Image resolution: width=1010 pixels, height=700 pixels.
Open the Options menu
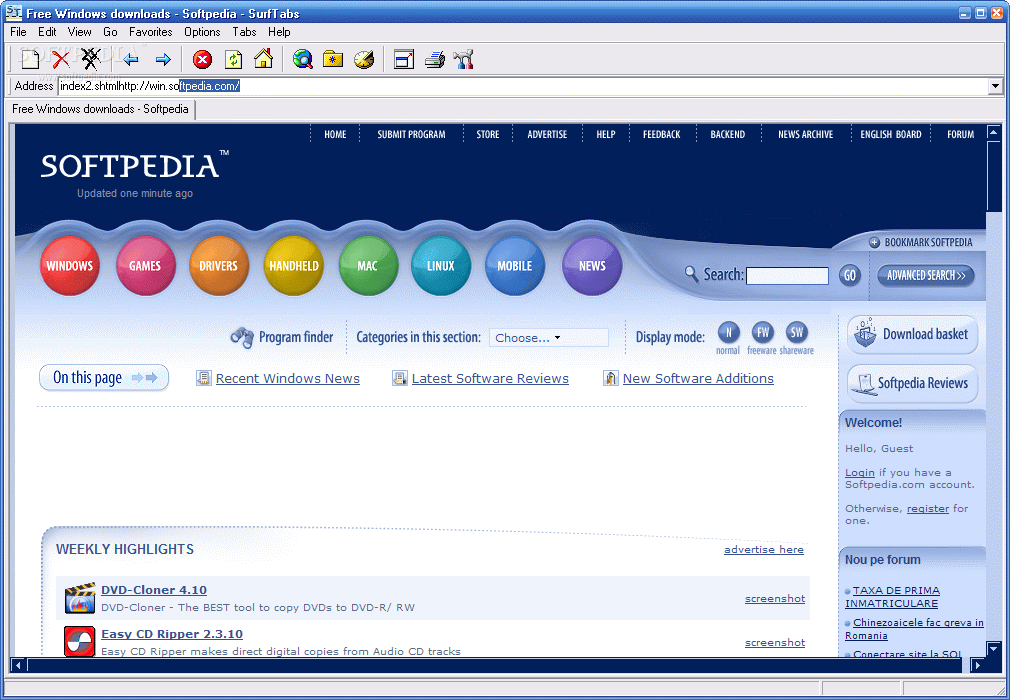coord(202,32)
